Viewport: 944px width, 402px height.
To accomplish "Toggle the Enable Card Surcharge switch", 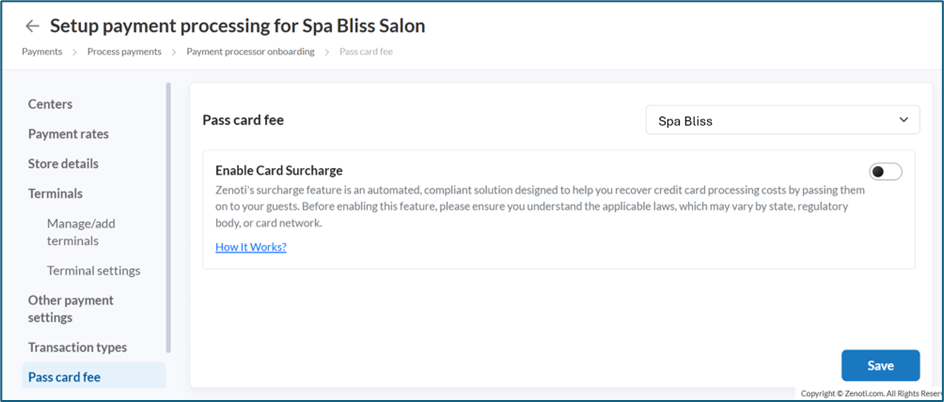I will 885,172.
